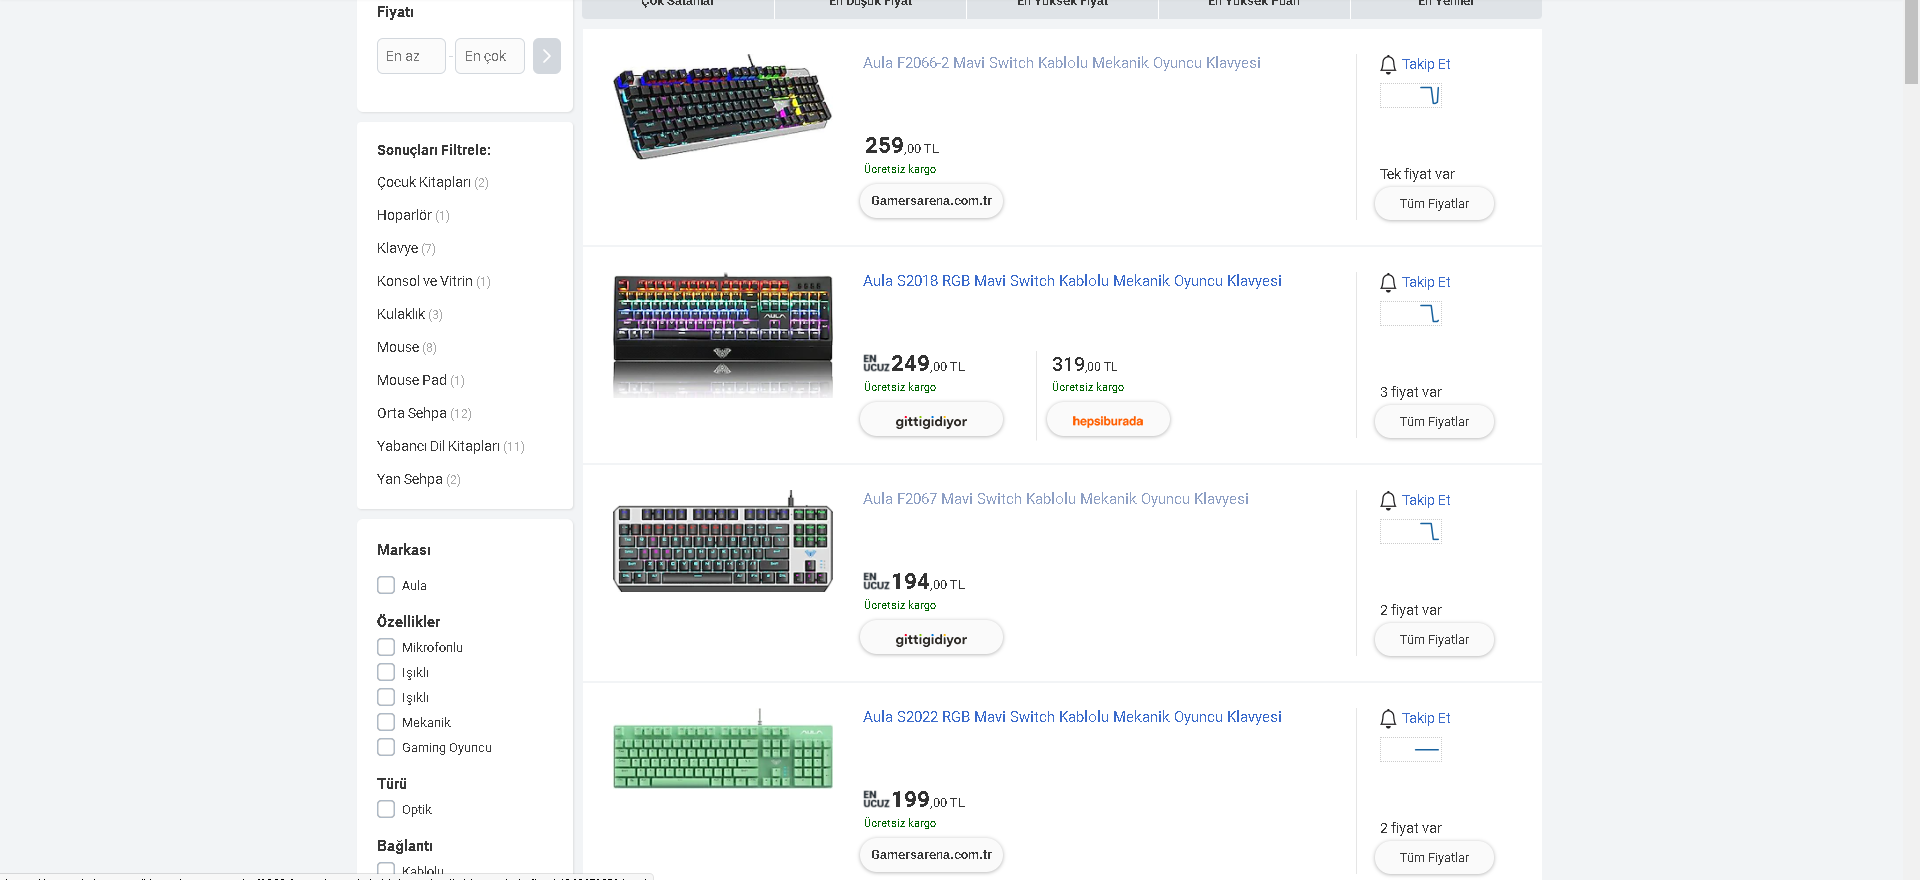This screenshot has width=1920, height=880.
Task: Check the Optik type checkbox
Action: pos(386,809)
